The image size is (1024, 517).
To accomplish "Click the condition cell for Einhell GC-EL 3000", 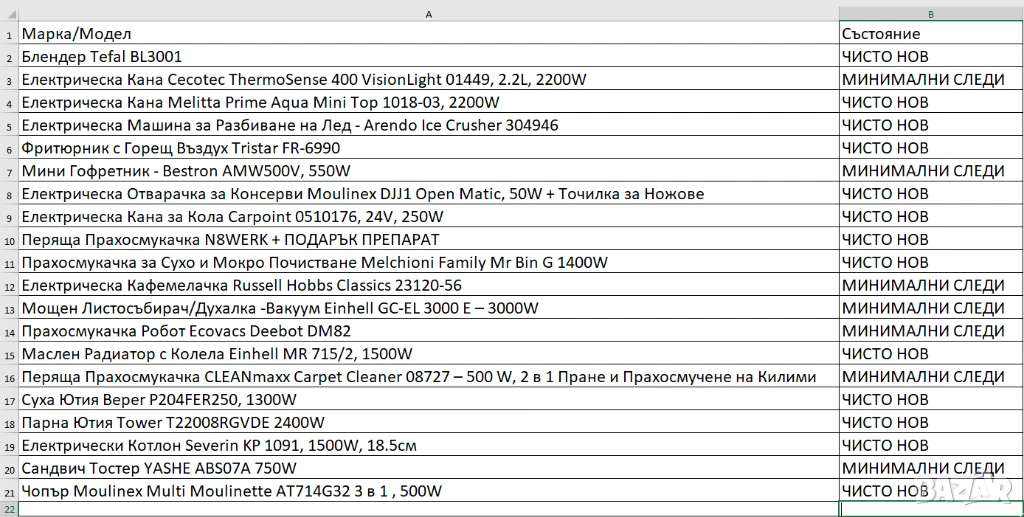I will (930, 308).
